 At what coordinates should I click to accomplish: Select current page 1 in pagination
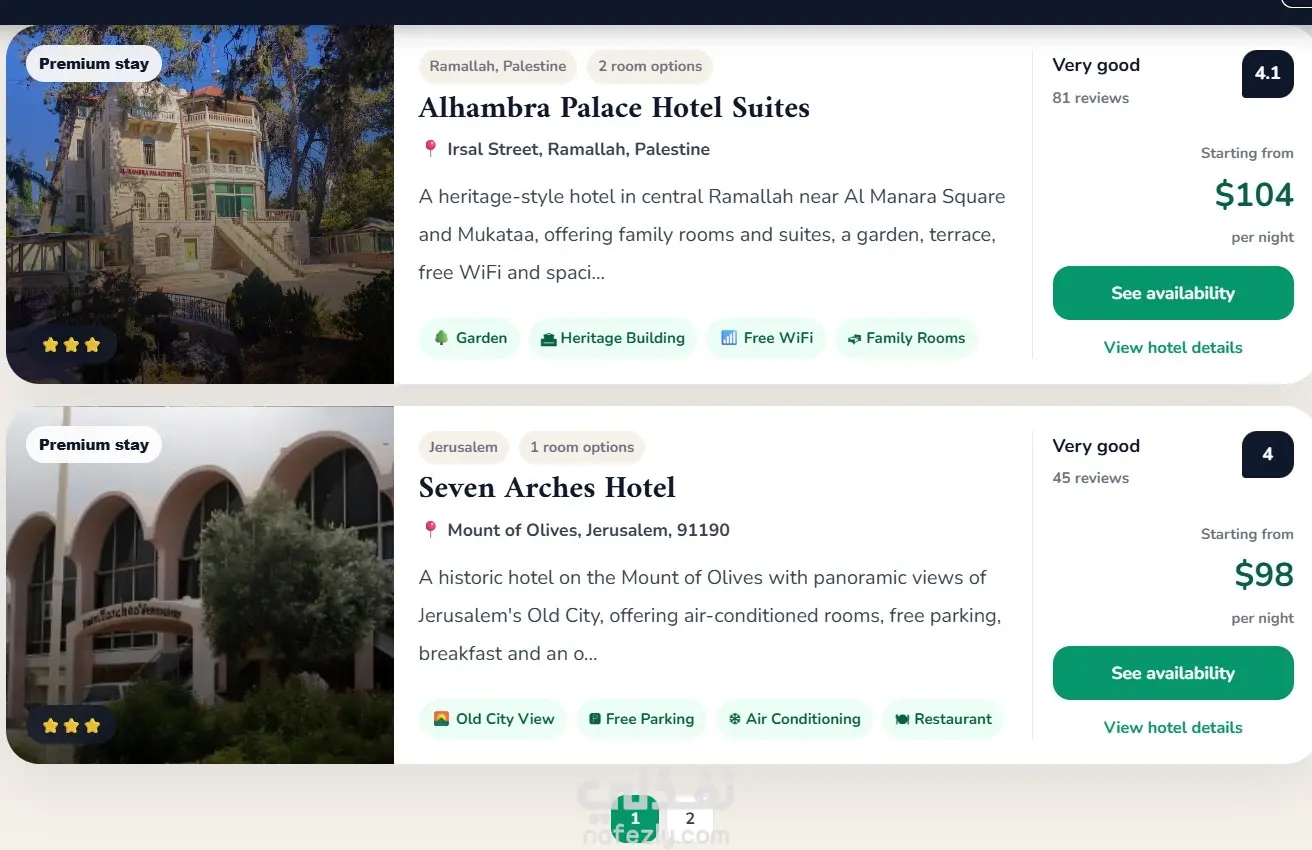point(635,819)
